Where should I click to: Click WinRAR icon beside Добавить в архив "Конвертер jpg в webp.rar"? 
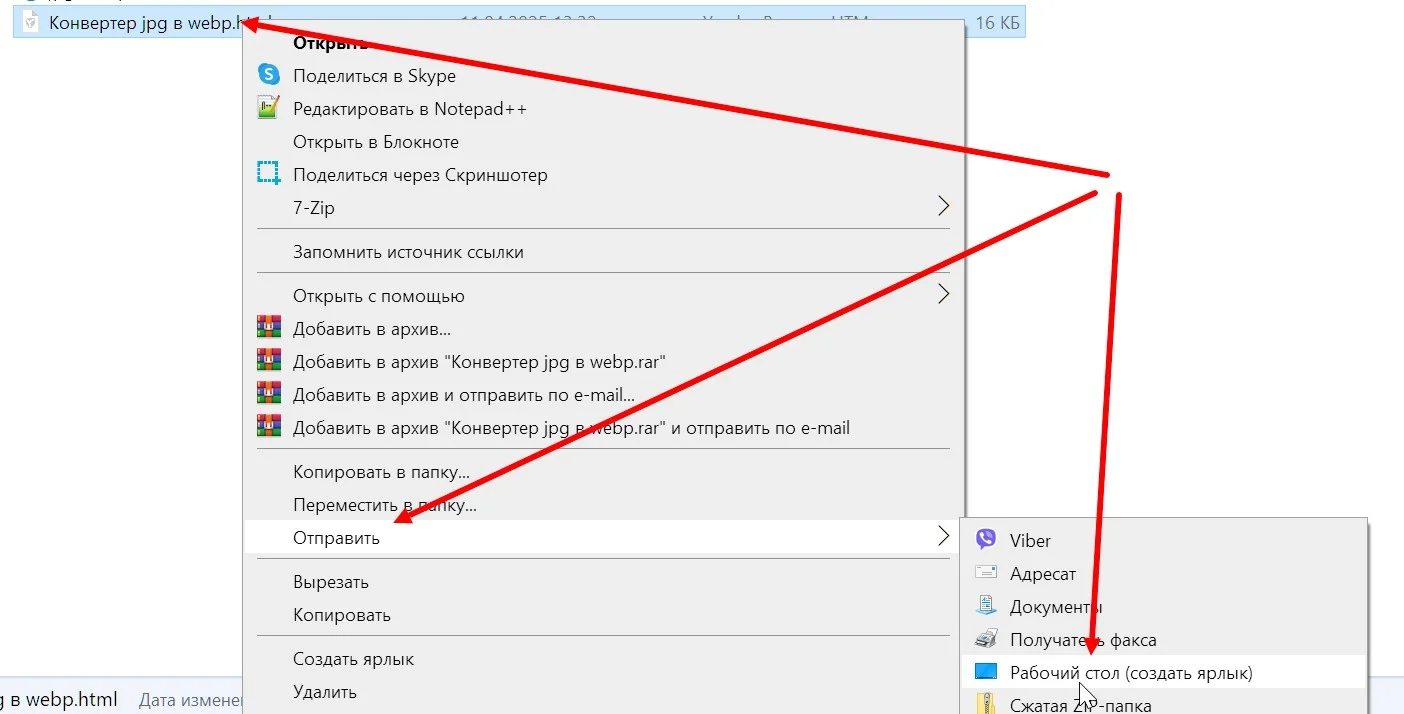point(268,361)
